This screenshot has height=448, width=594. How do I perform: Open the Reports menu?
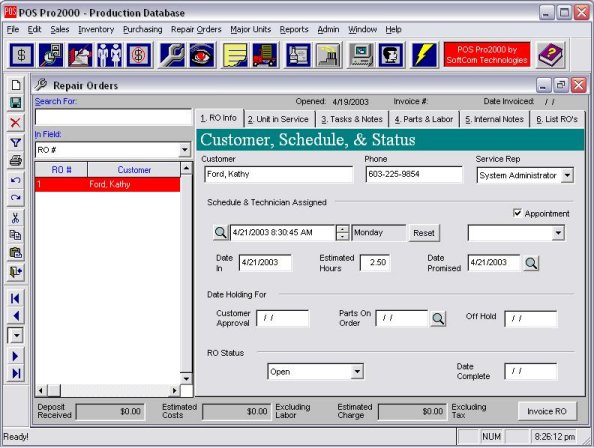pyautogui.click(x=294, y=30)
